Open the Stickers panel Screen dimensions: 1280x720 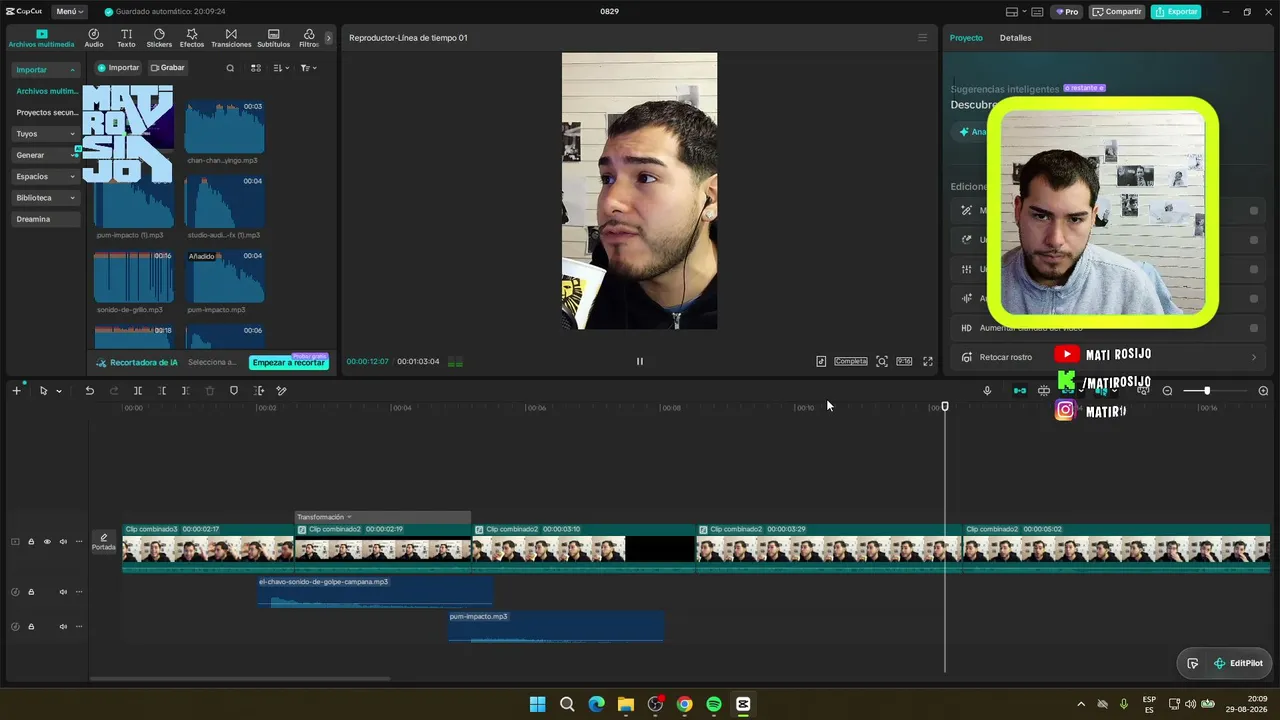click(159, 38)
